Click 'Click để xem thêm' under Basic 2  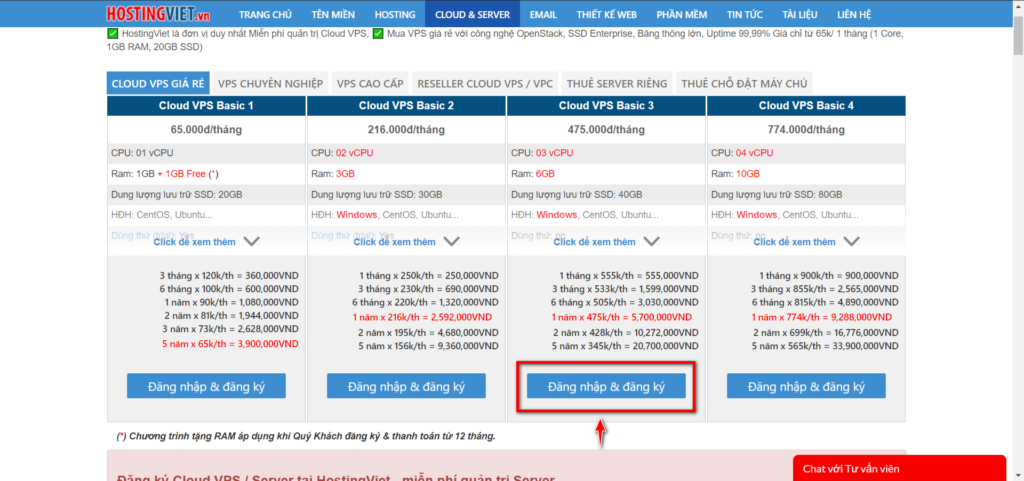tap(394, 241)
